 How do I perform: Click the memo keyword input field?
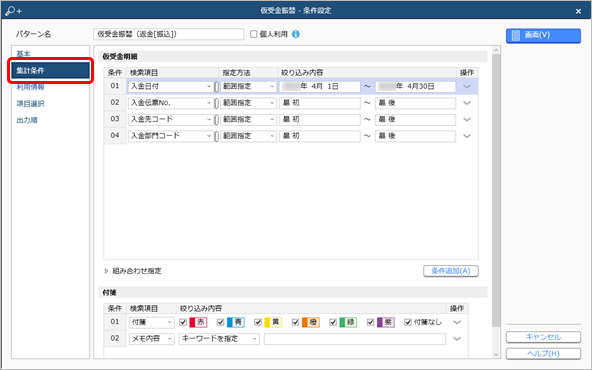[x=355, y=339]
